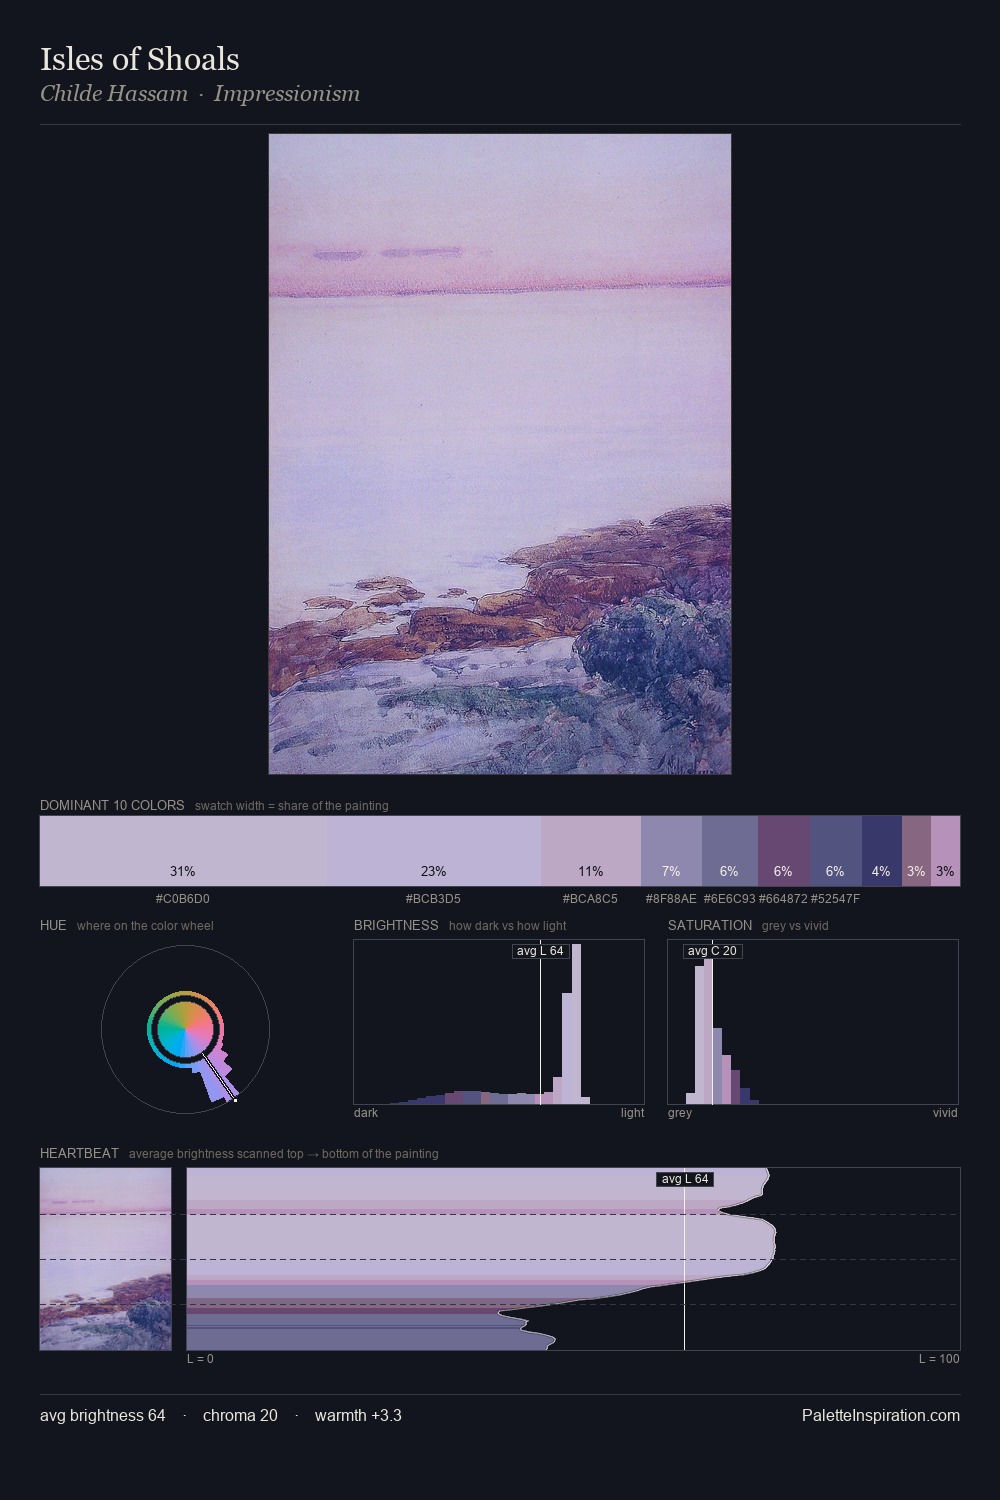Click the #C0B6D0 hex label

coord(183,899)
